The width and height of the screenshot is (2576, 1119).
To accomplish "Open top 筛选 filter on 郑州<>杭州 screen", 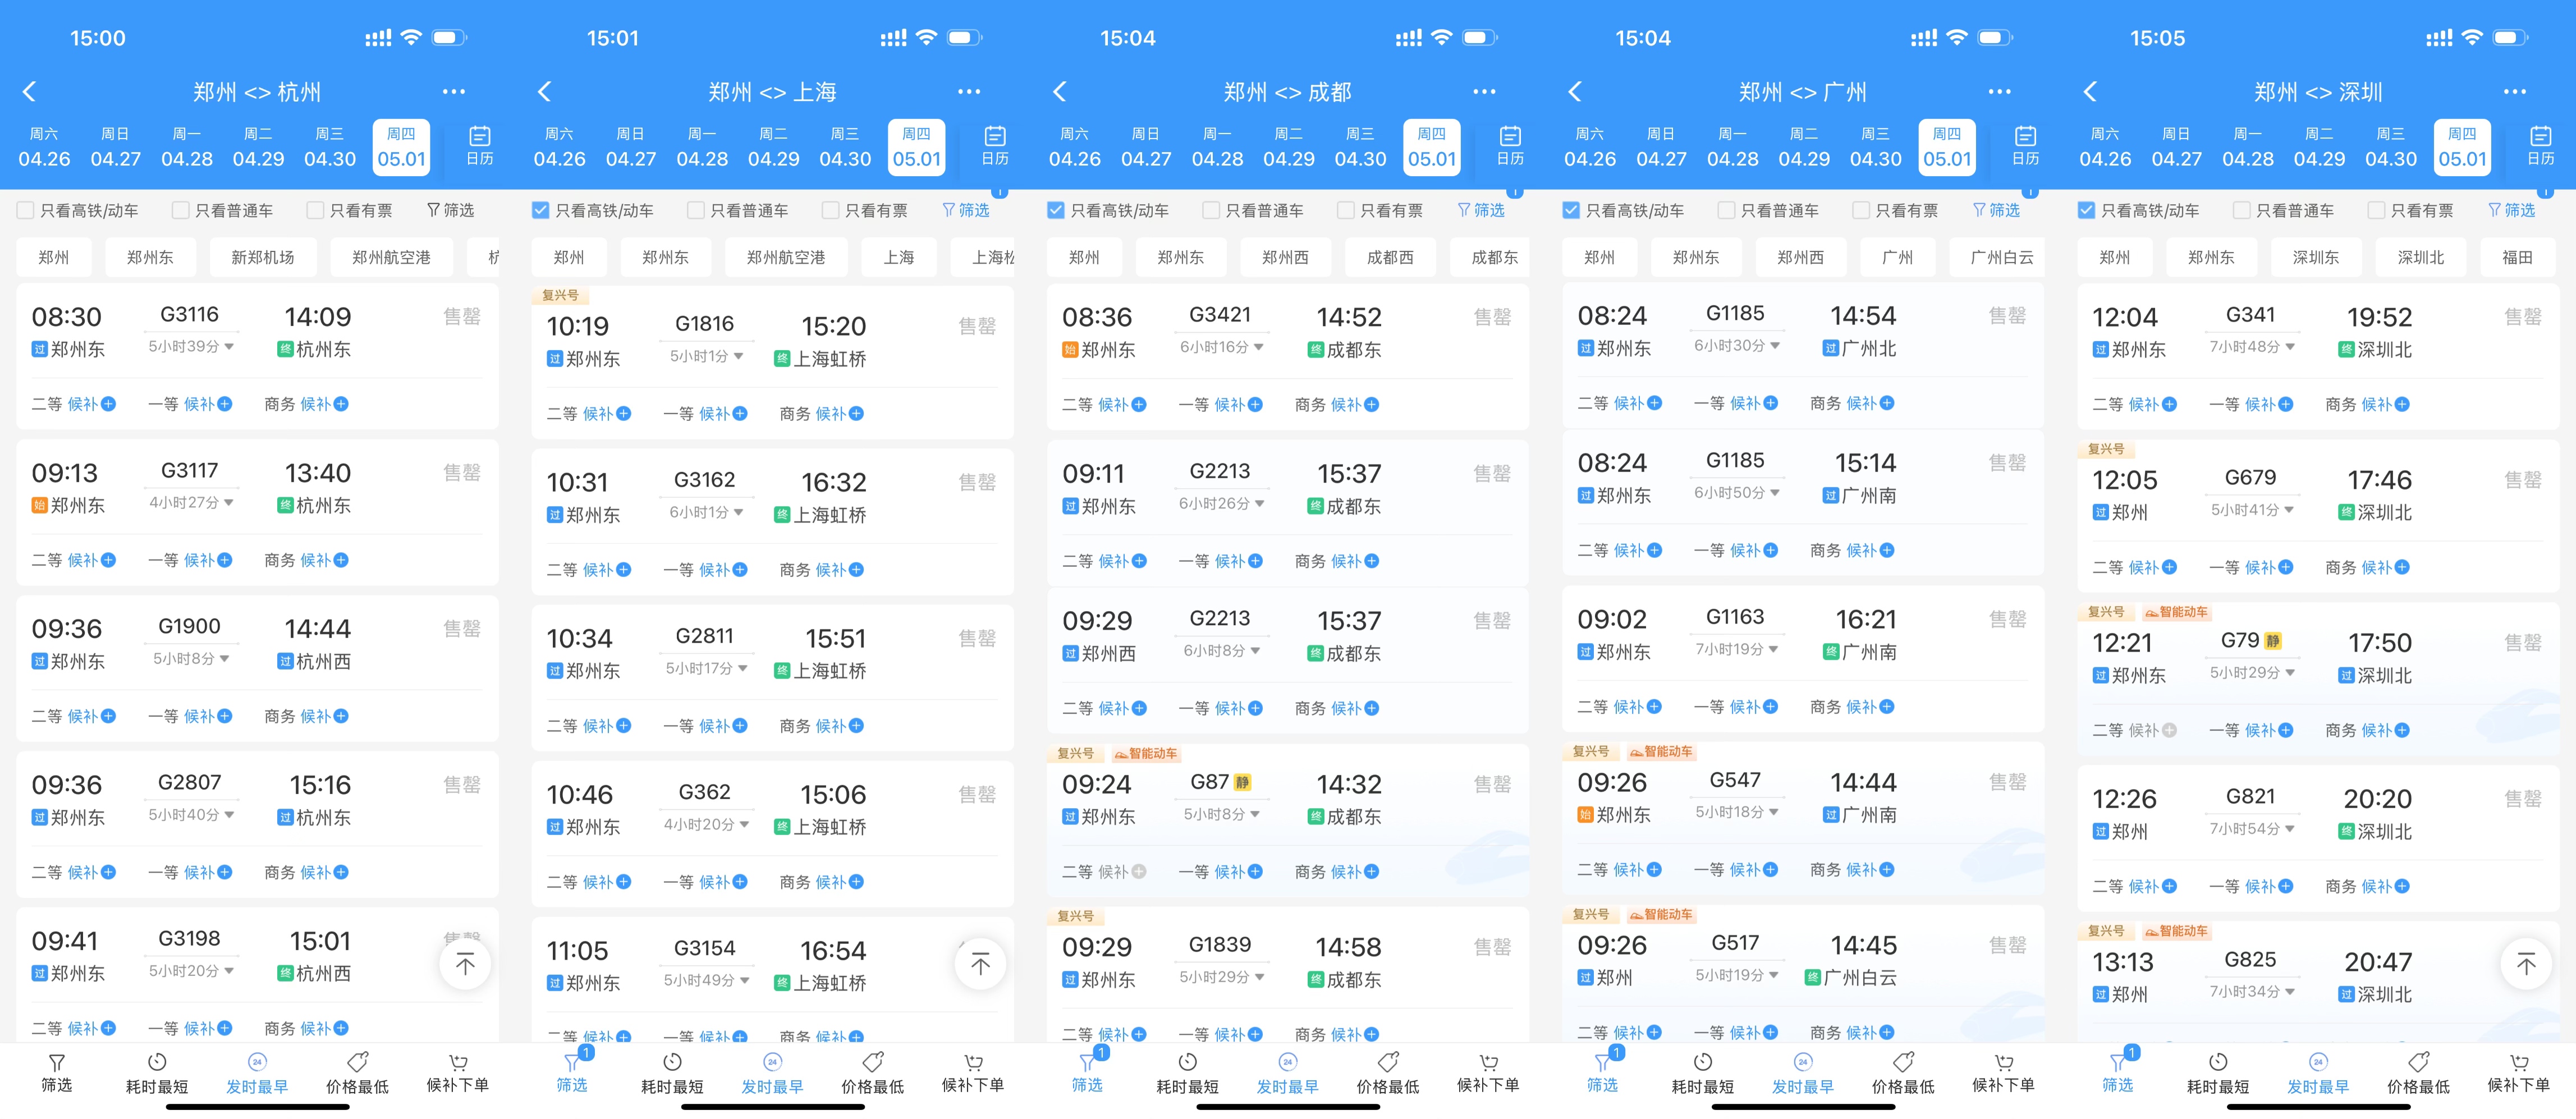I will click(x=451, y=210).
